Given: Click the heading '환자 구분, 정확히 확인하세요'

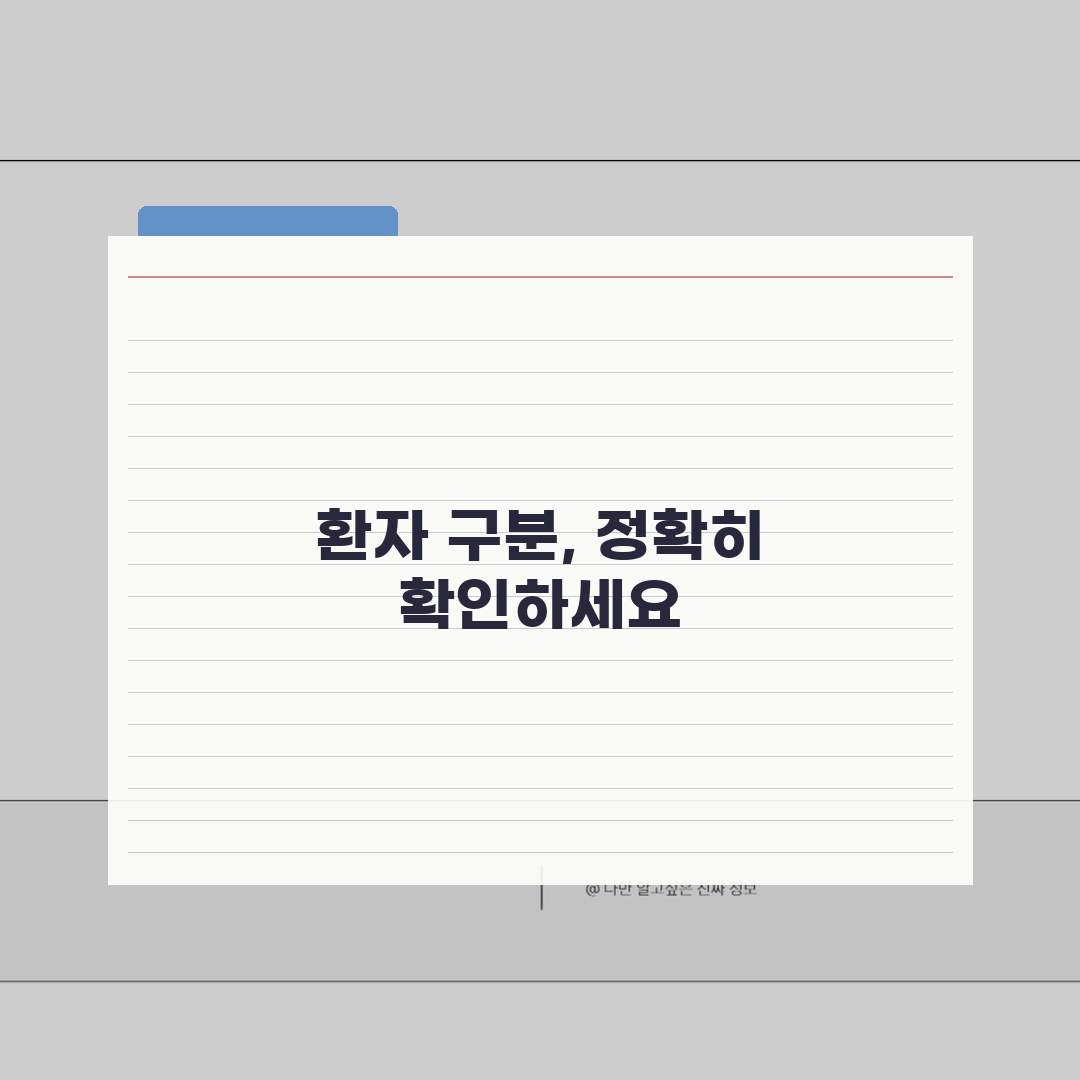Looking at the screenshot, I should coord(539,569).
